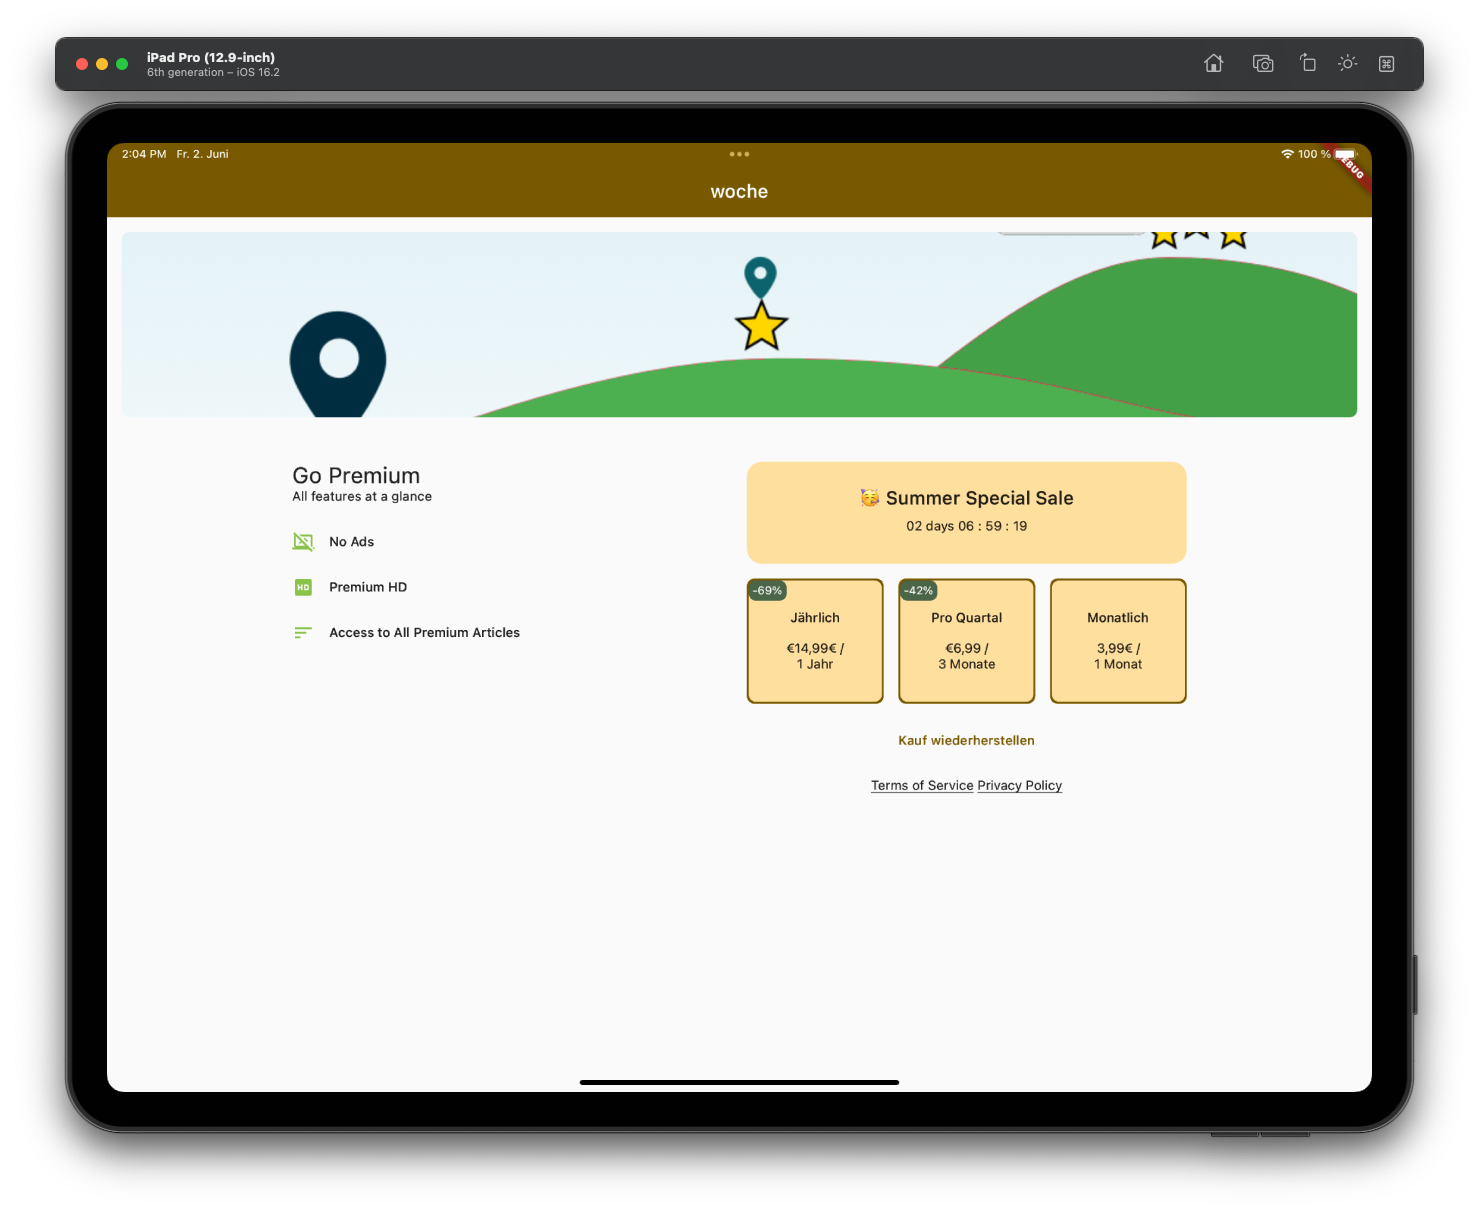The width and height of the screenshot is (1479, 1218).
Task: Click the green HD icon
Action: click(x=303, y=587)
